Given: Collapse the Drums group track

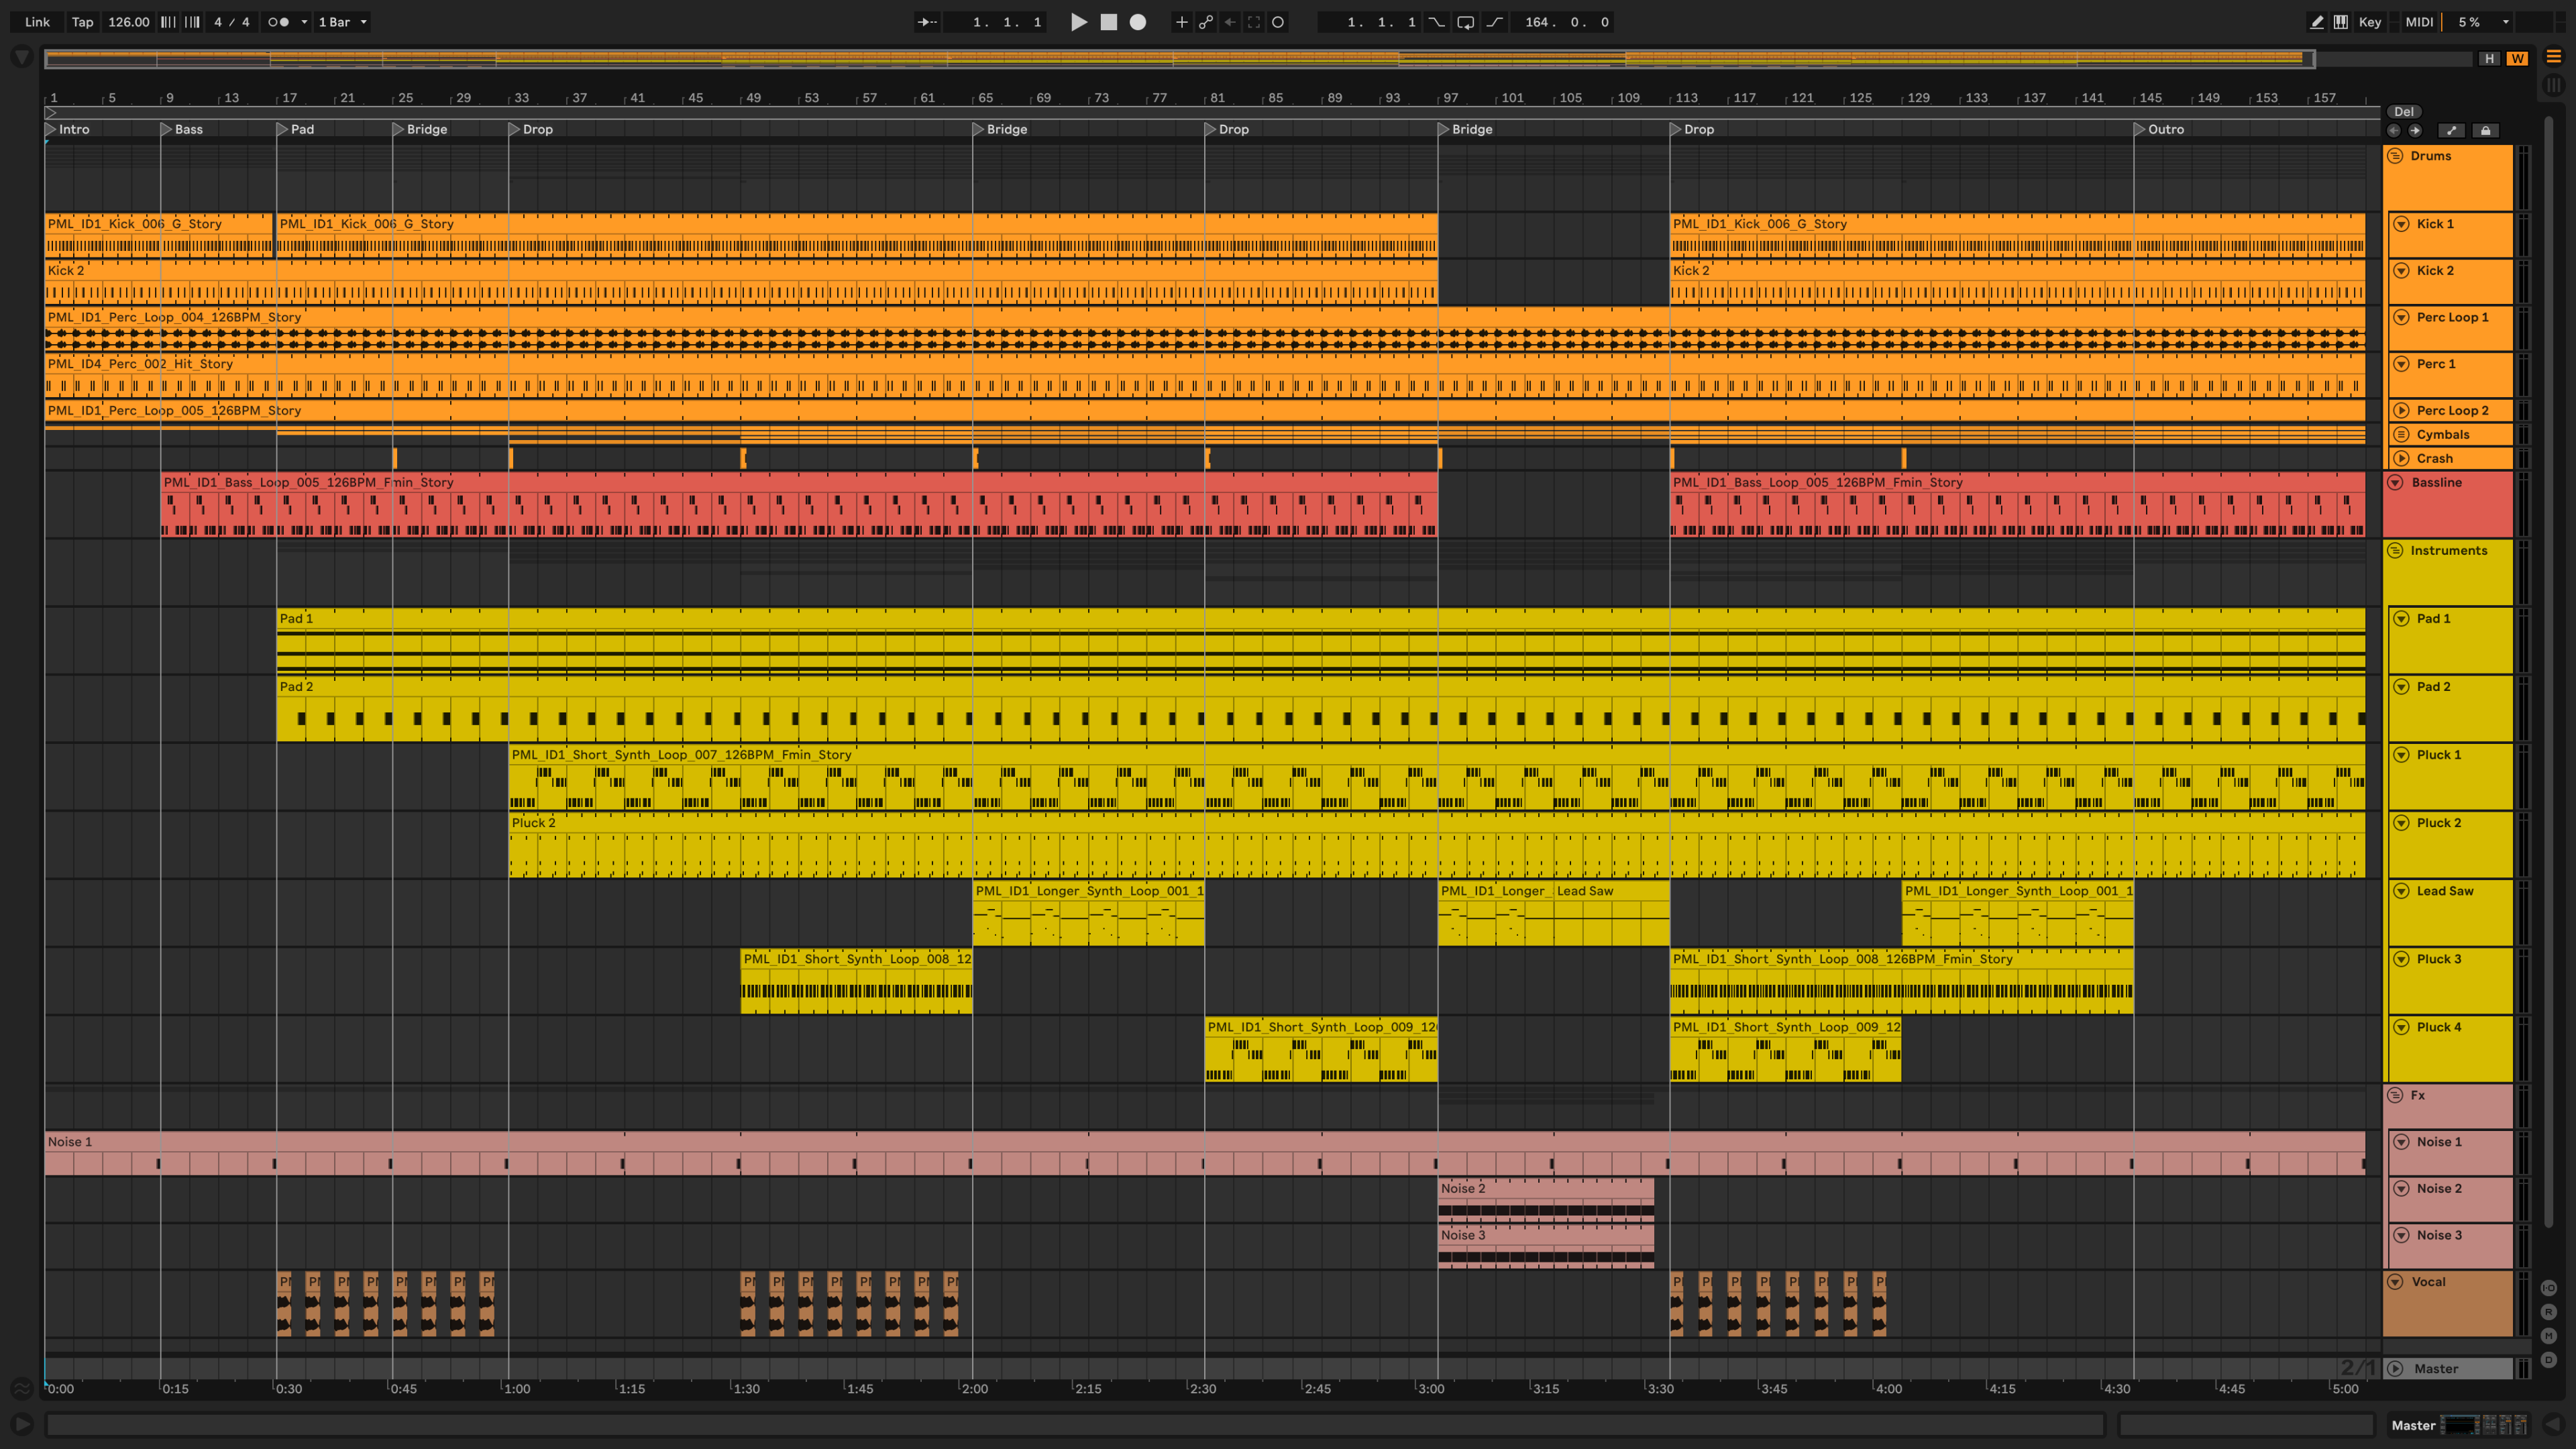Looking at the screenshot, I should tap(2396, 156).
